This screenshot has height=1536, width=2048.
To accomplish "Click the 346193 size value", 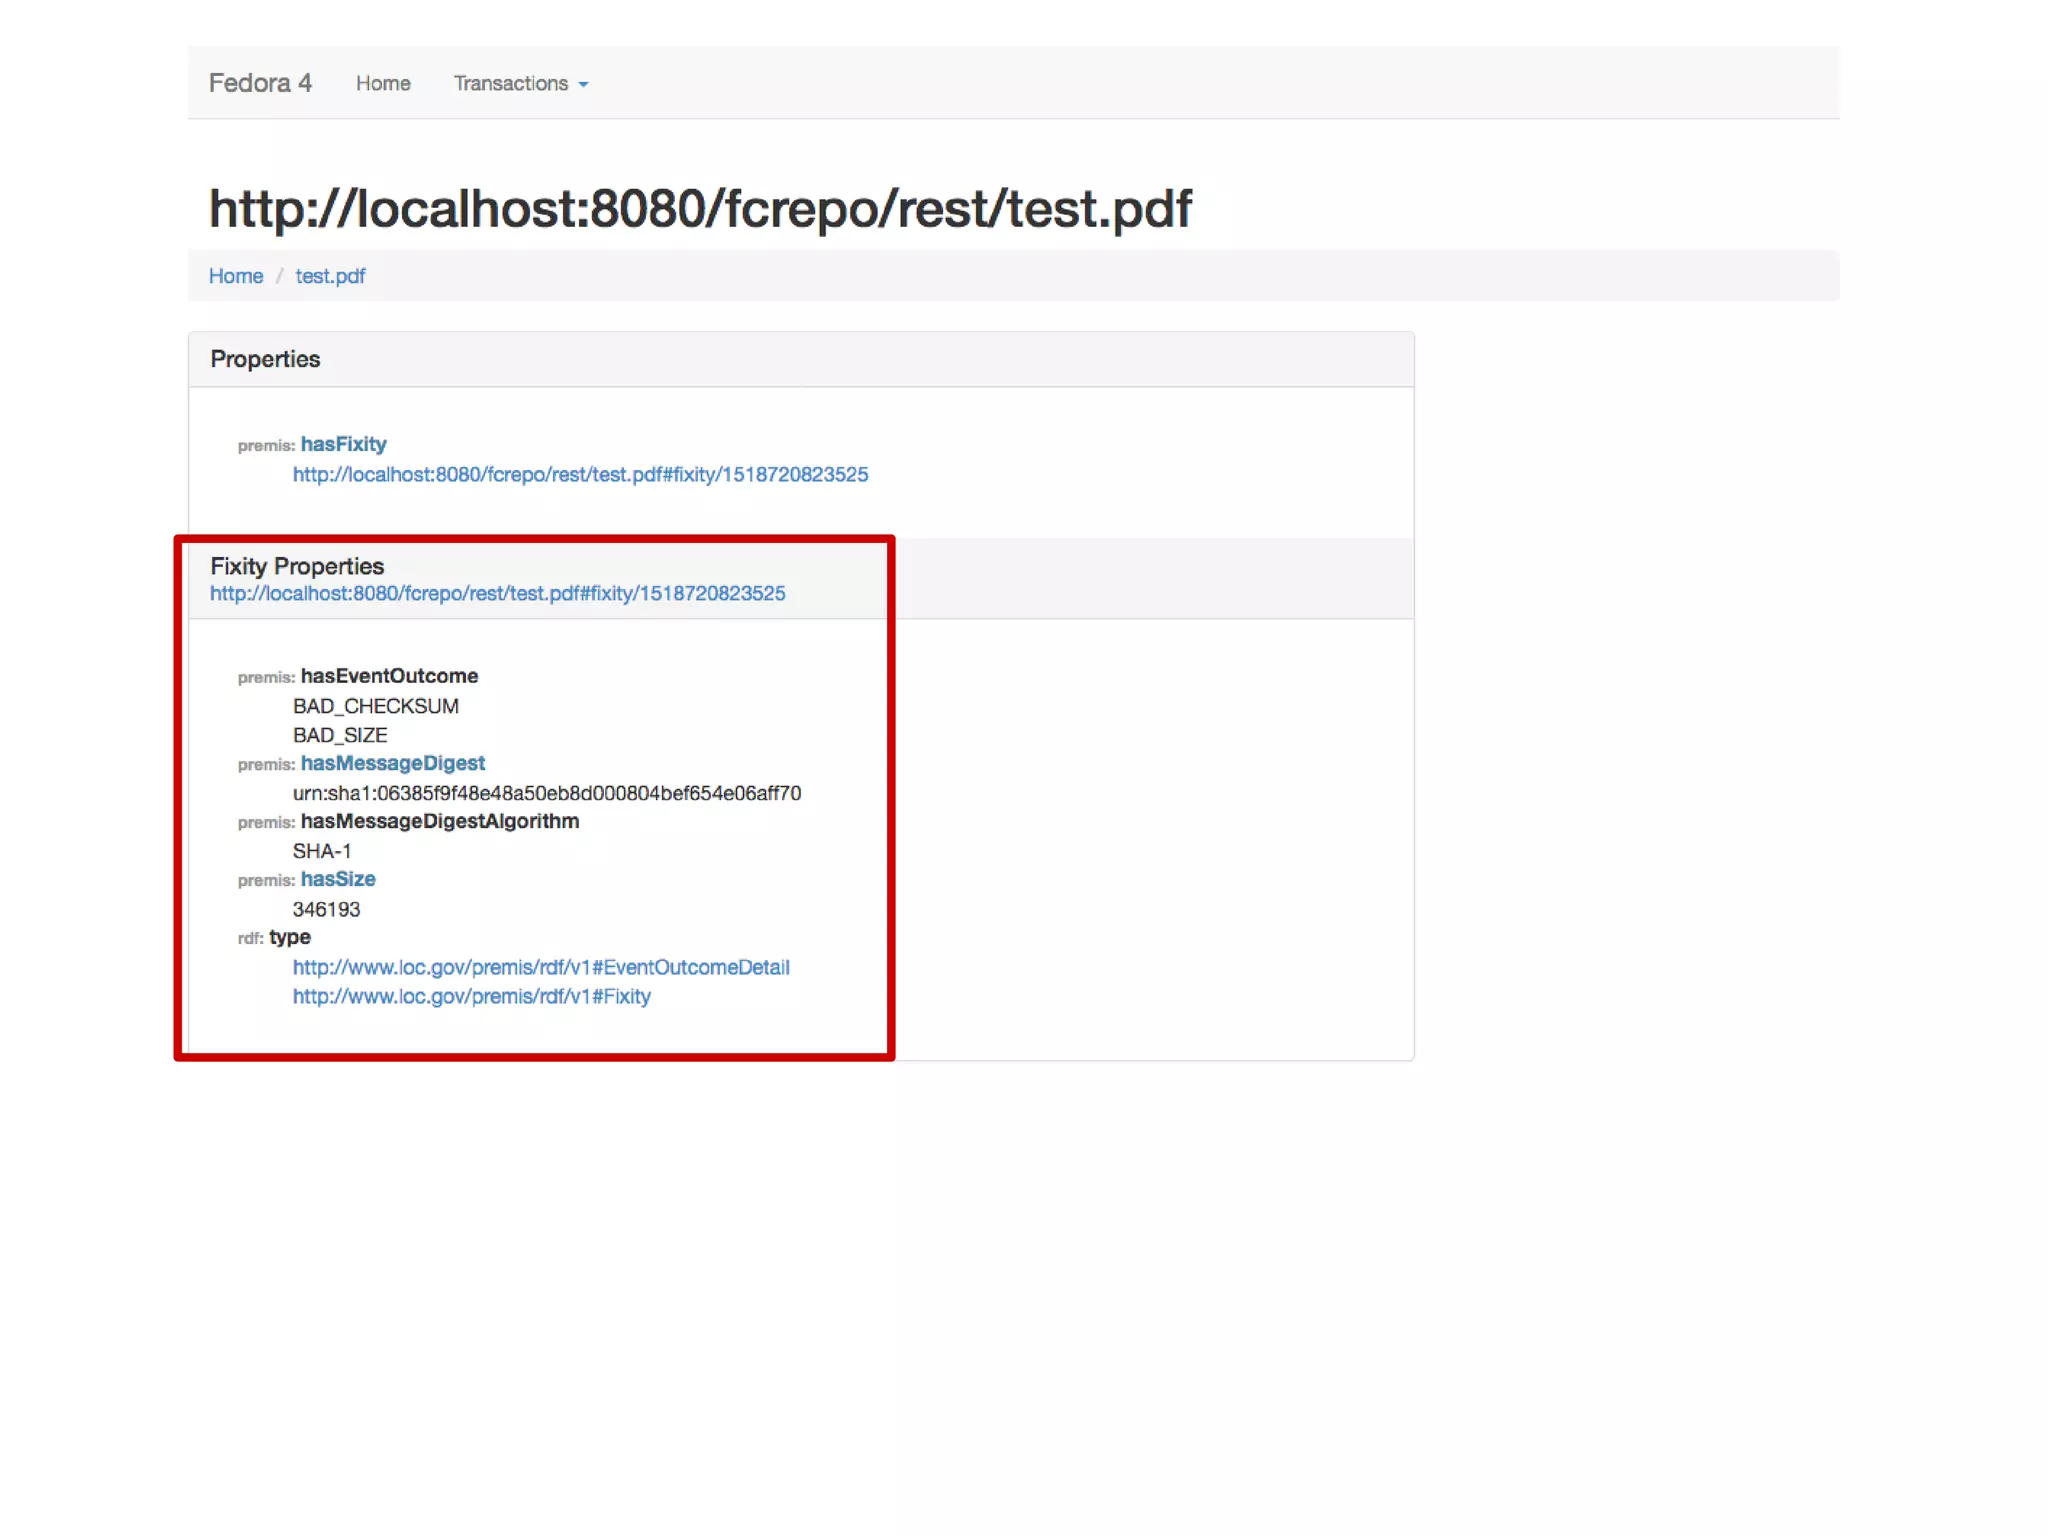I will (326, 909).
